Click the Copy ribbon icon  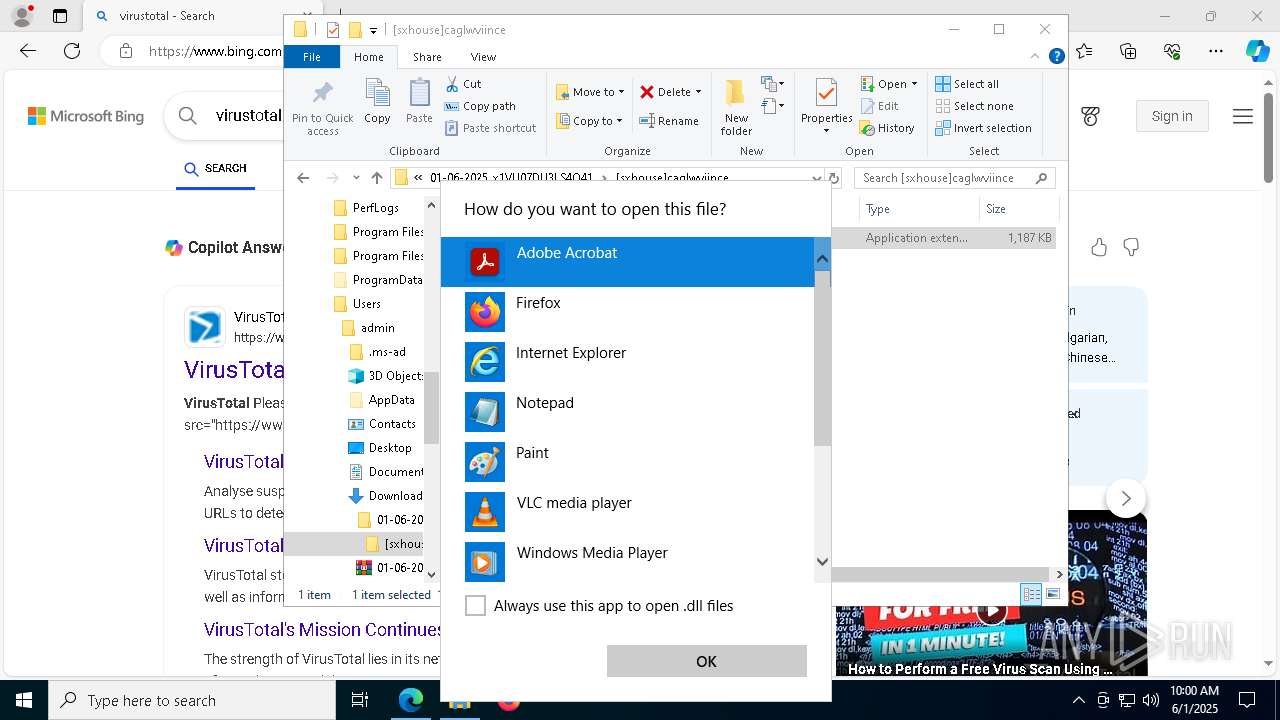[x=377, y=102]
